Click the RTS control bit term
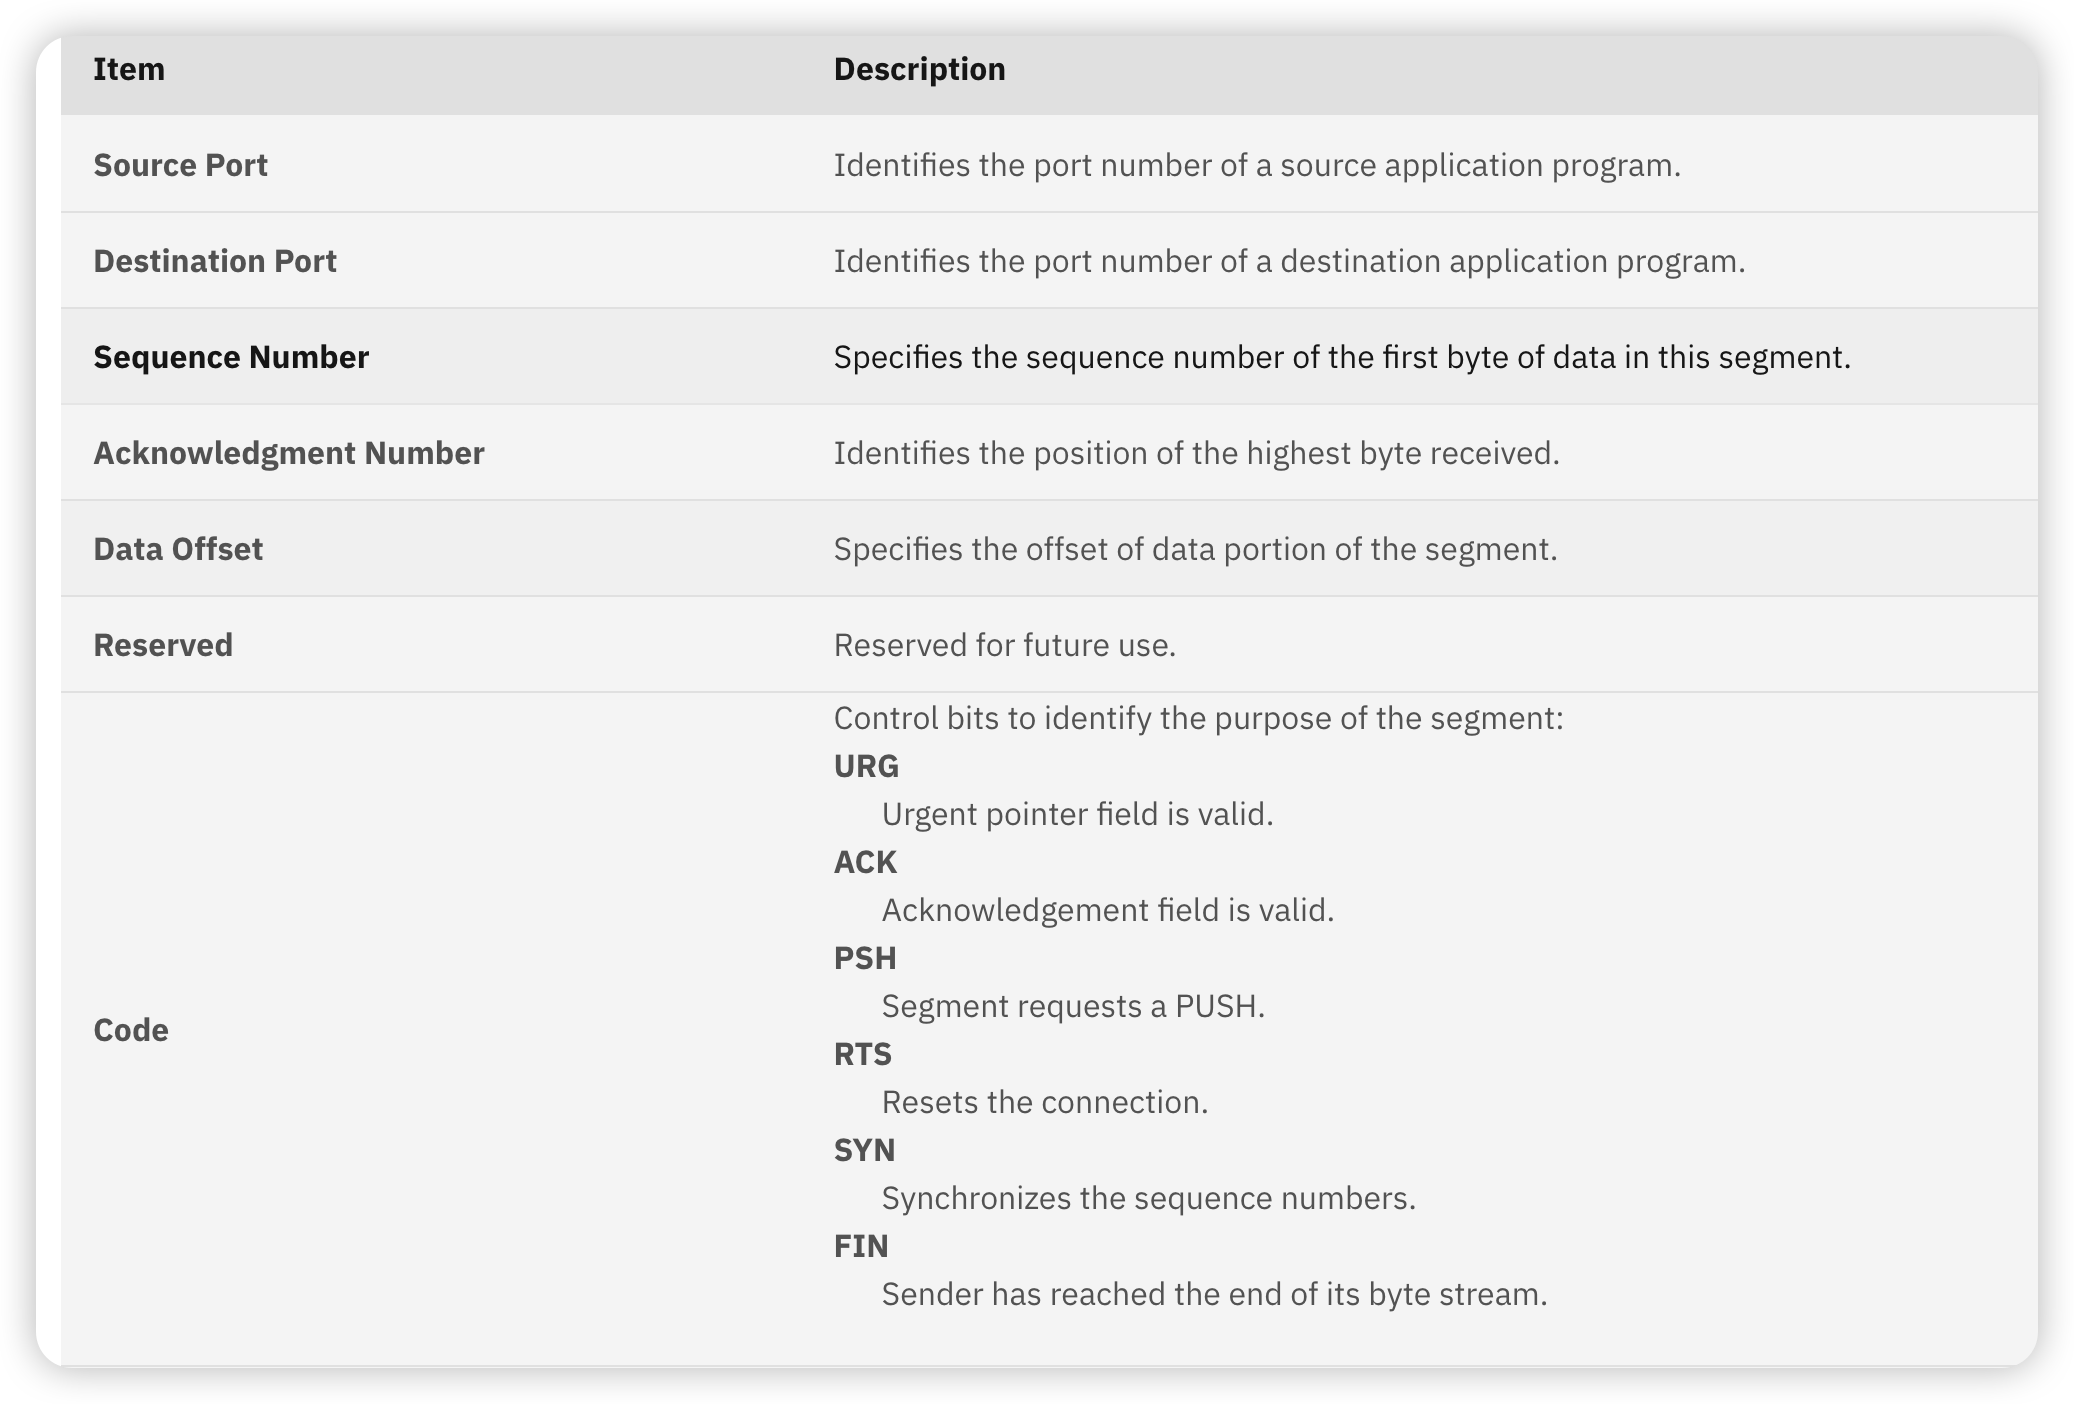 (862, 1054)
